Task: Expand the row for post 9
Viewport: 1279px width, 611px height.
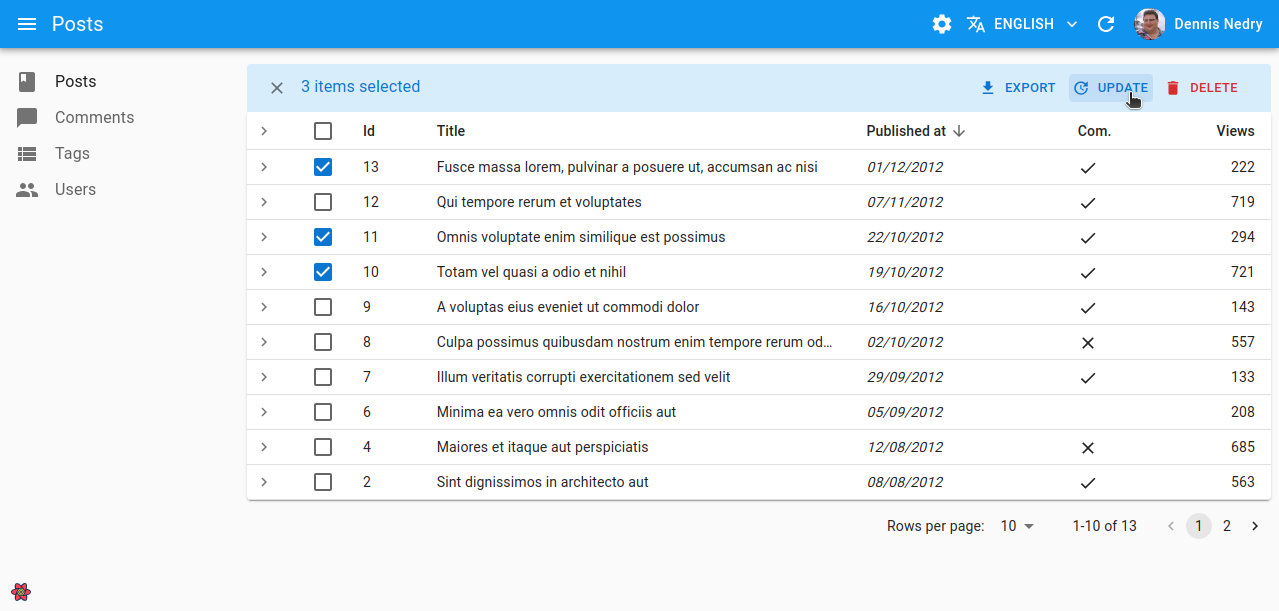Action: coord(264,307)
